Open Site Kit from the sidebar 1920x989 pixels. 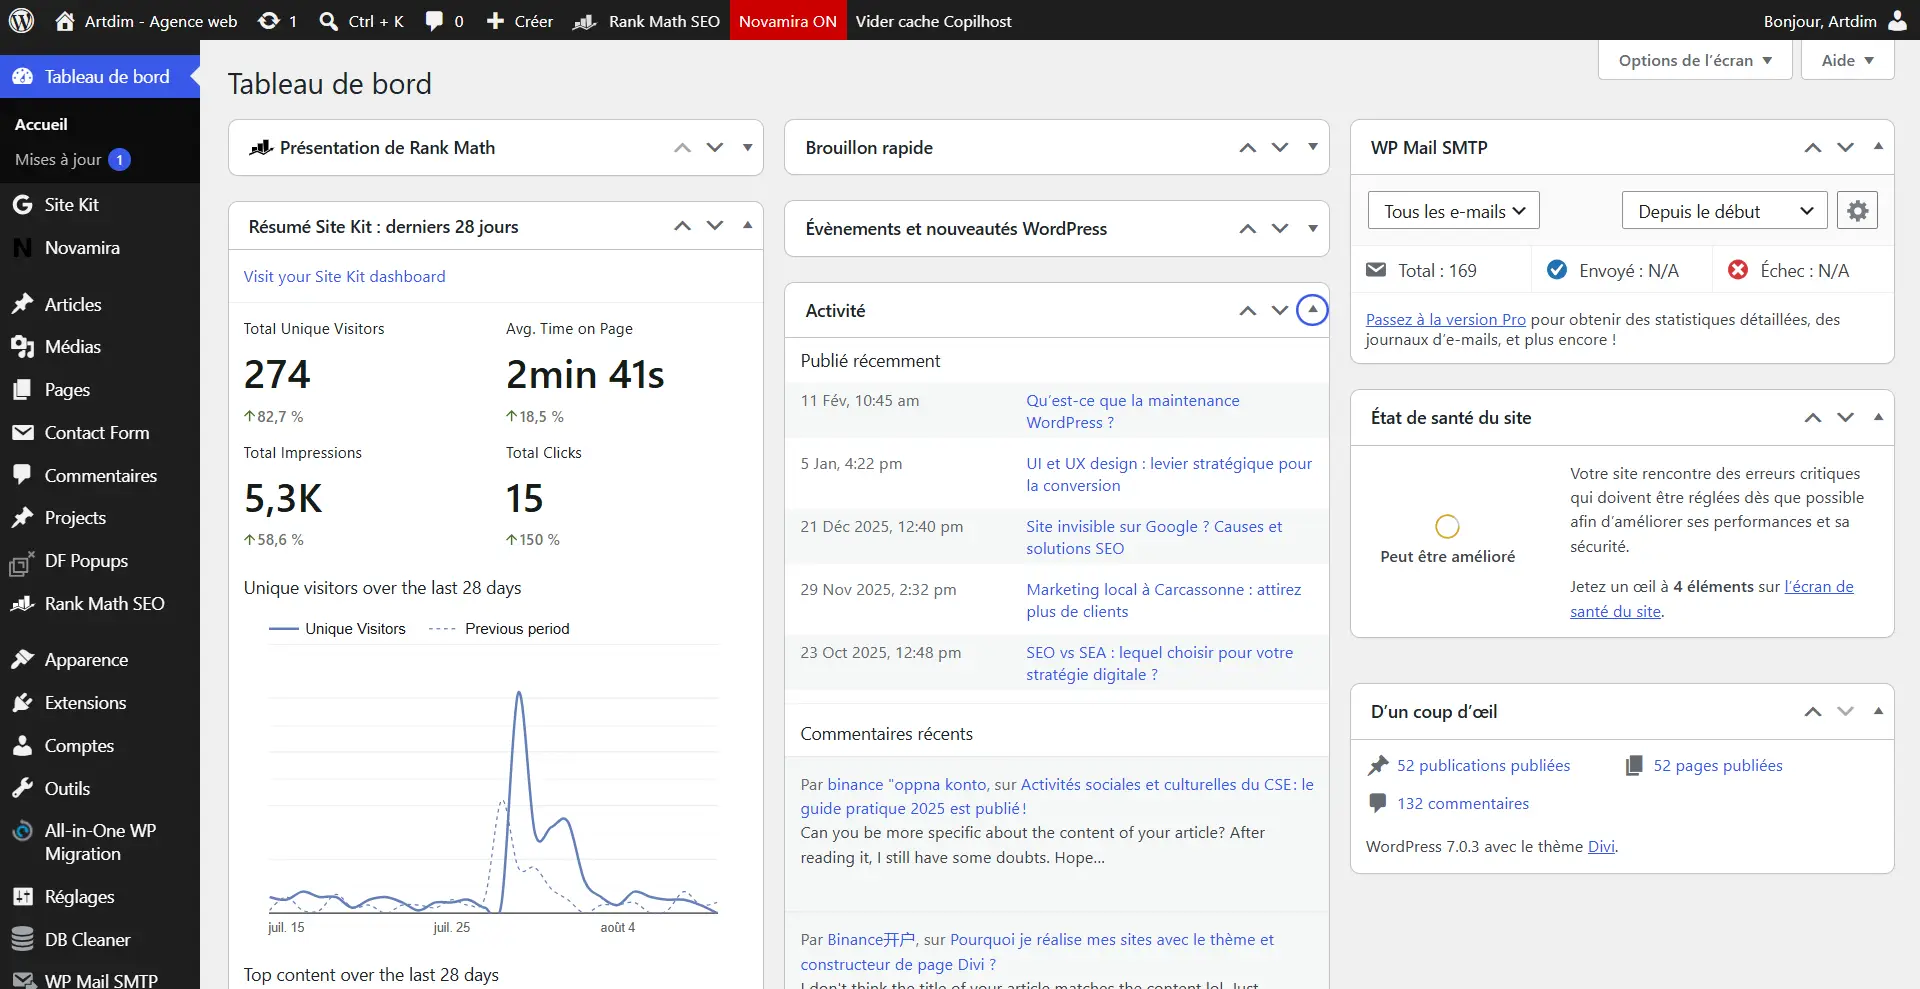coord(100,205)
